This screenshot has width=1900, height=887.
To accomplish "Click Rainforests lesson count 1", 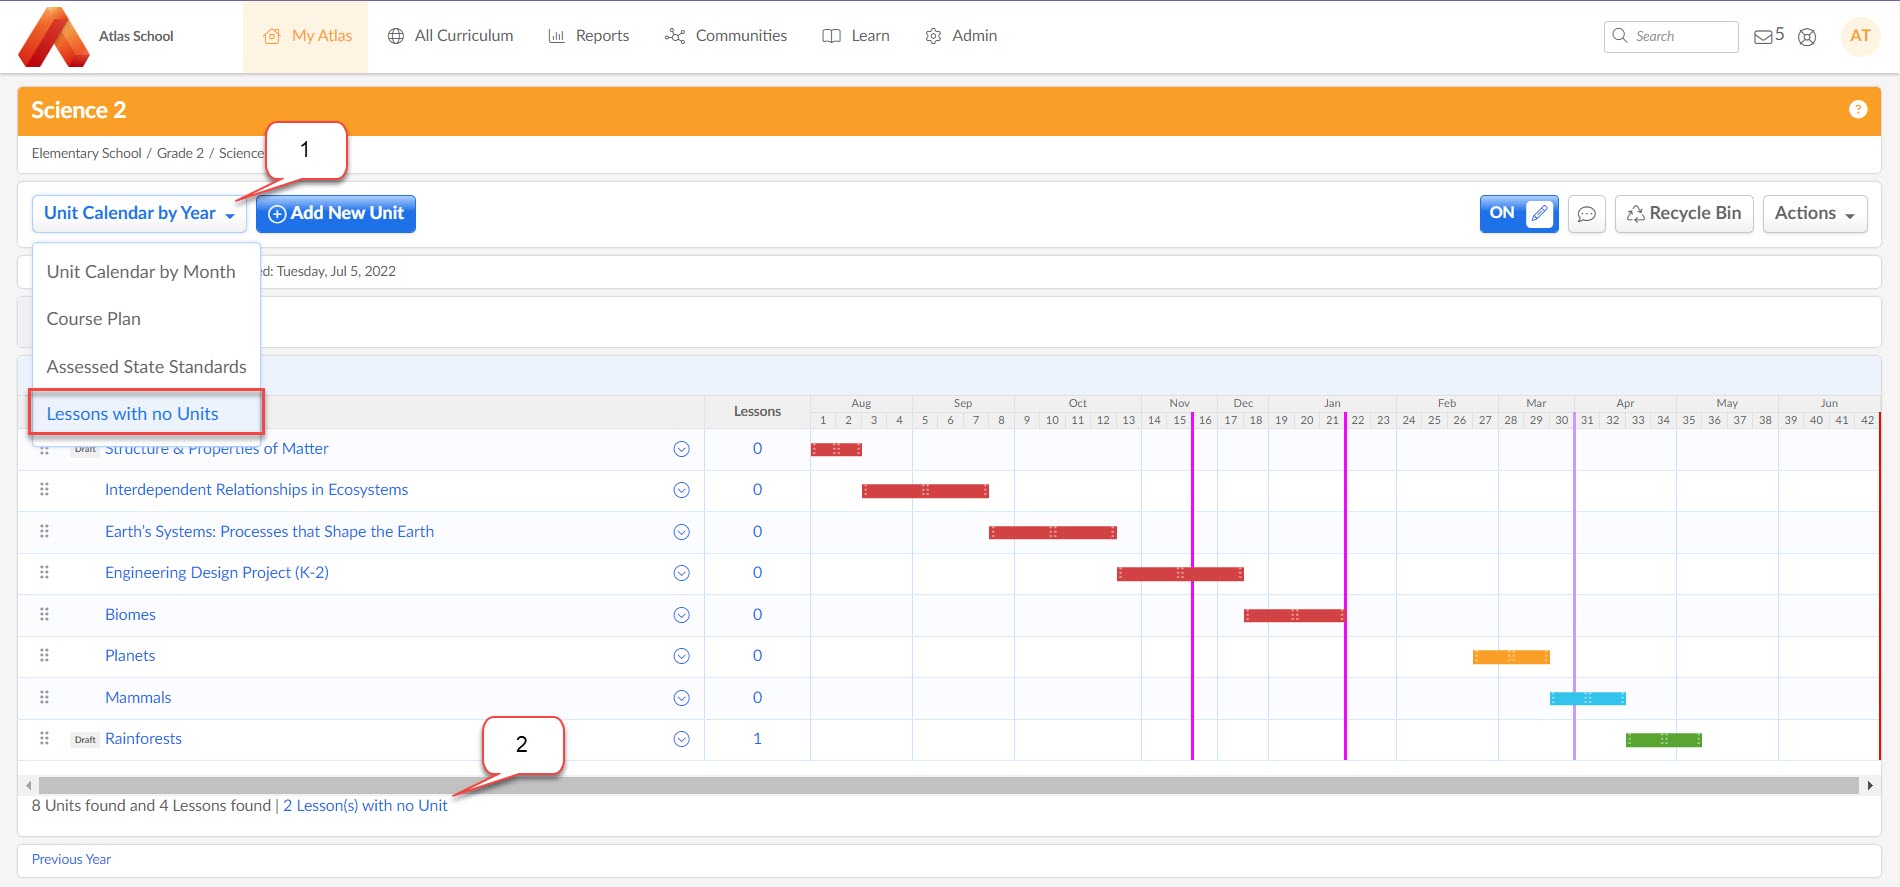I will tap(757, 739).
